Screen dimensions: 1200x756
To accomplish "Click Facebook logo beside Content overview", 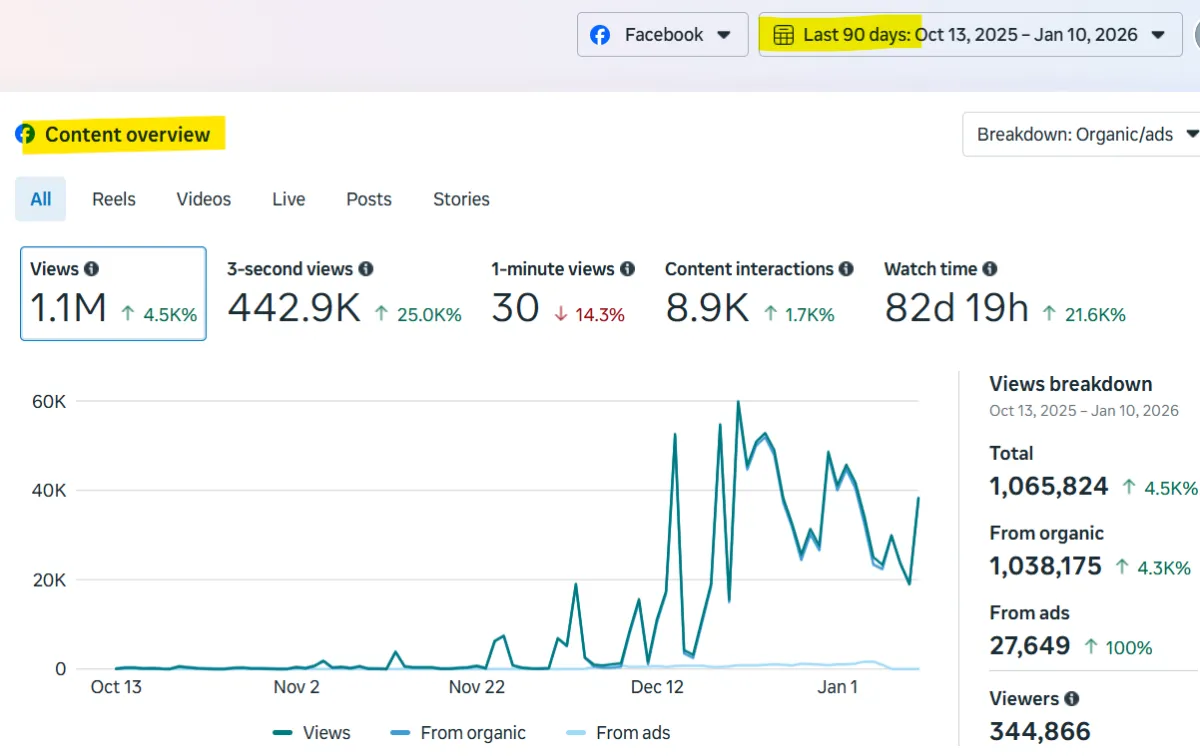I will click(25, 134).
